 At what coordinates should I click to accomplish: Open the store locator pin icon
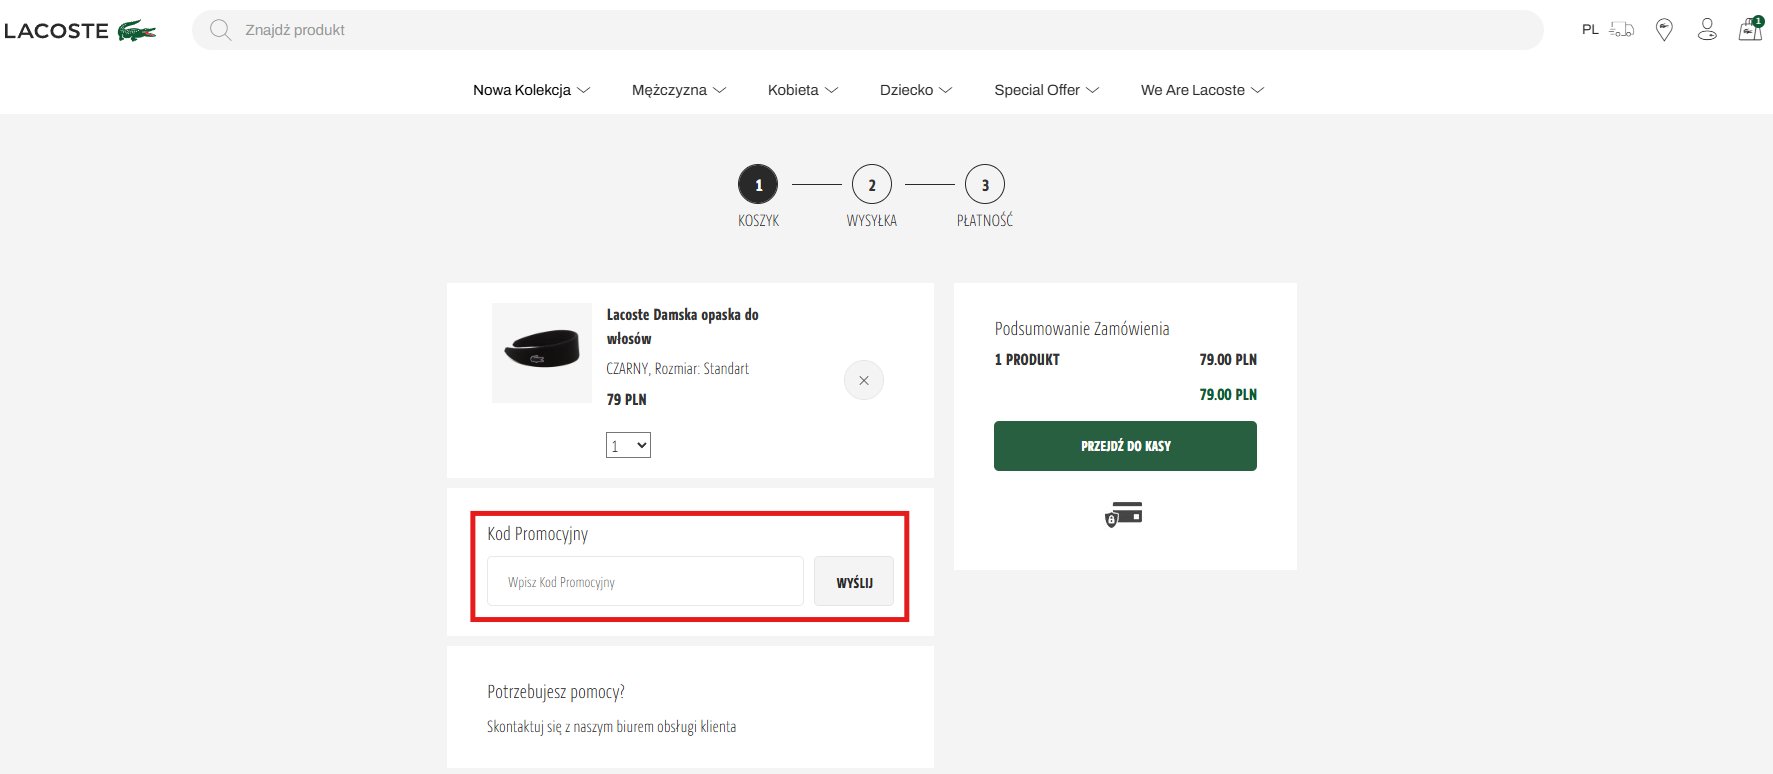click(x=1664, y=30)
